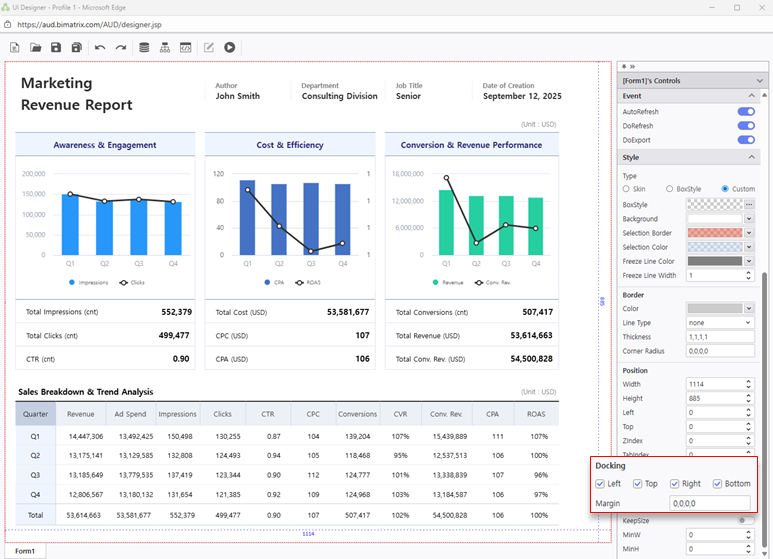Open the script code editor icon

tap(185, 47)
